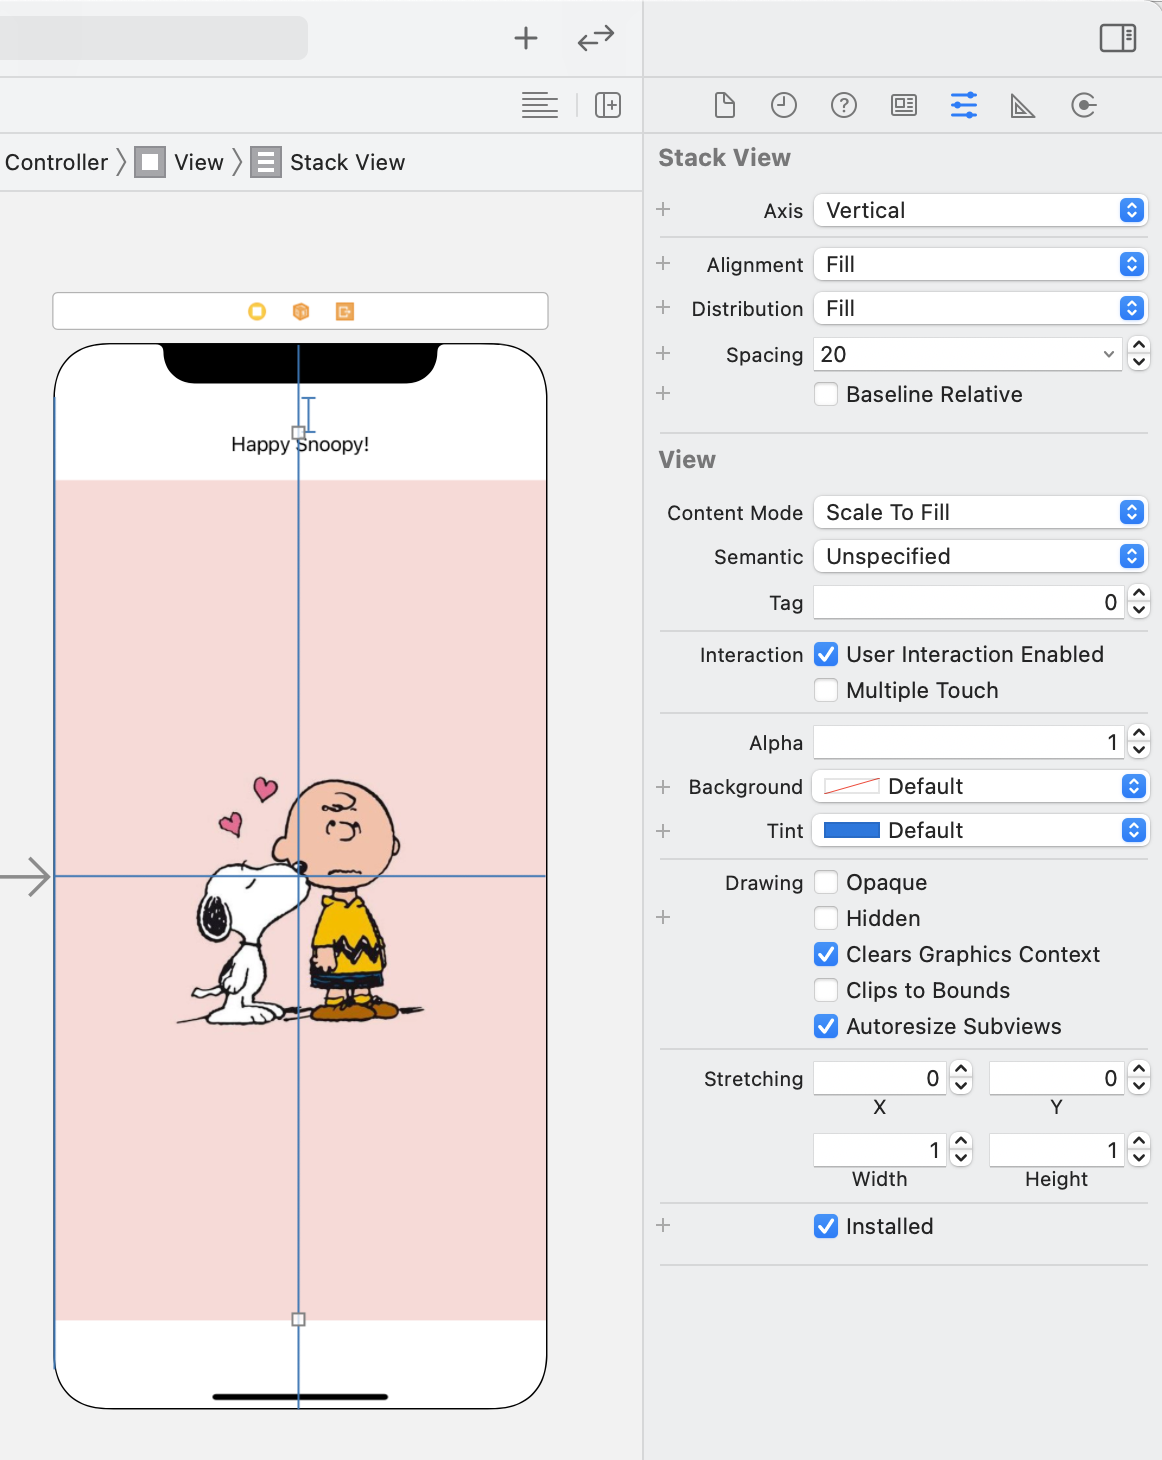
Task: Click the Spacing stepper control
Action: (x=1139, y=354)
